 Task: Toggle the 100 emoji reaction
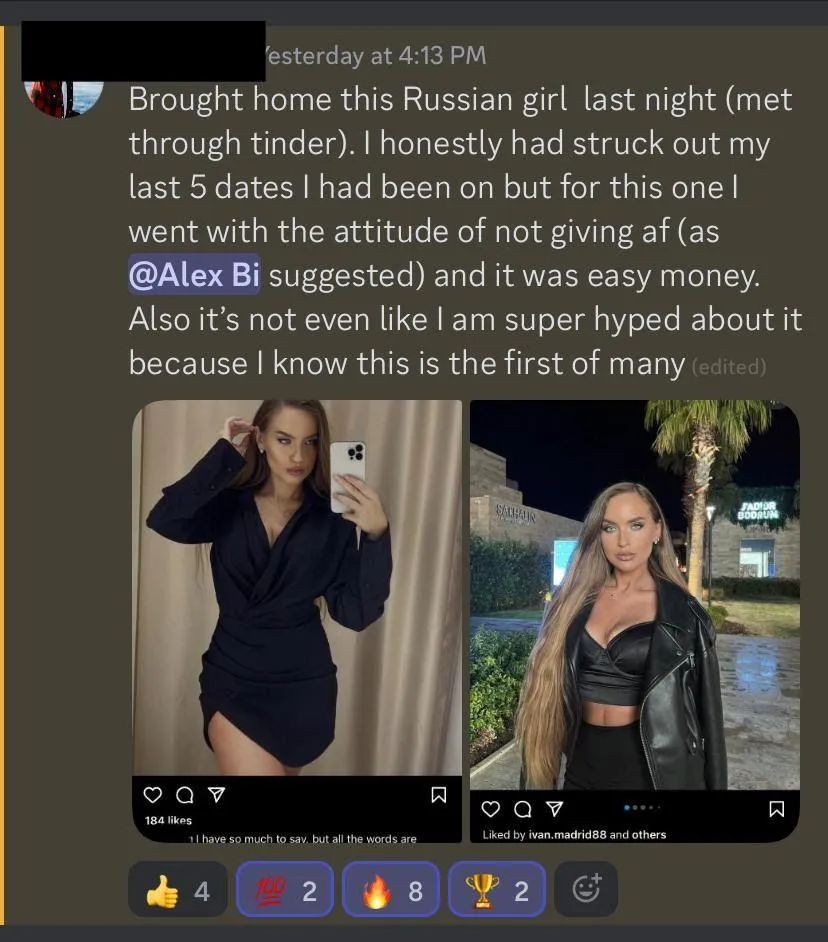[x=285, y=889]
